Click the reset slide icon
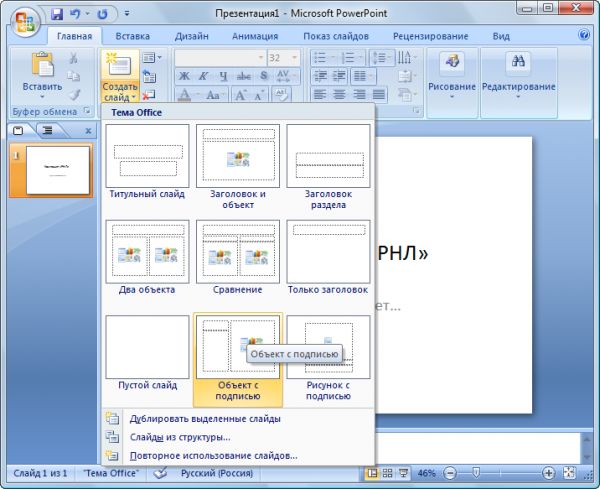The height and width of the screenshot is (489, 600). pyautogui.click(x=149, y=76)
